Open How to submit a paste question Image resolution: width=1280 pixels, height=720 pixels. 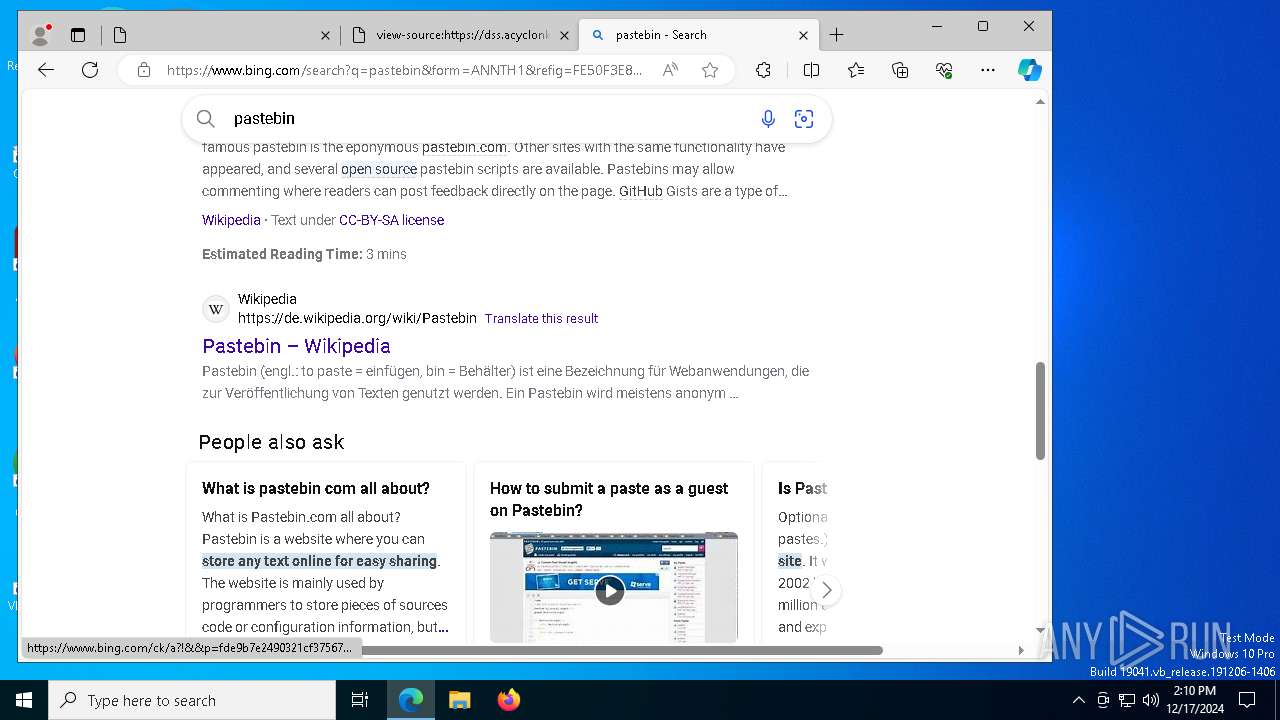click(x=609, y=499)
